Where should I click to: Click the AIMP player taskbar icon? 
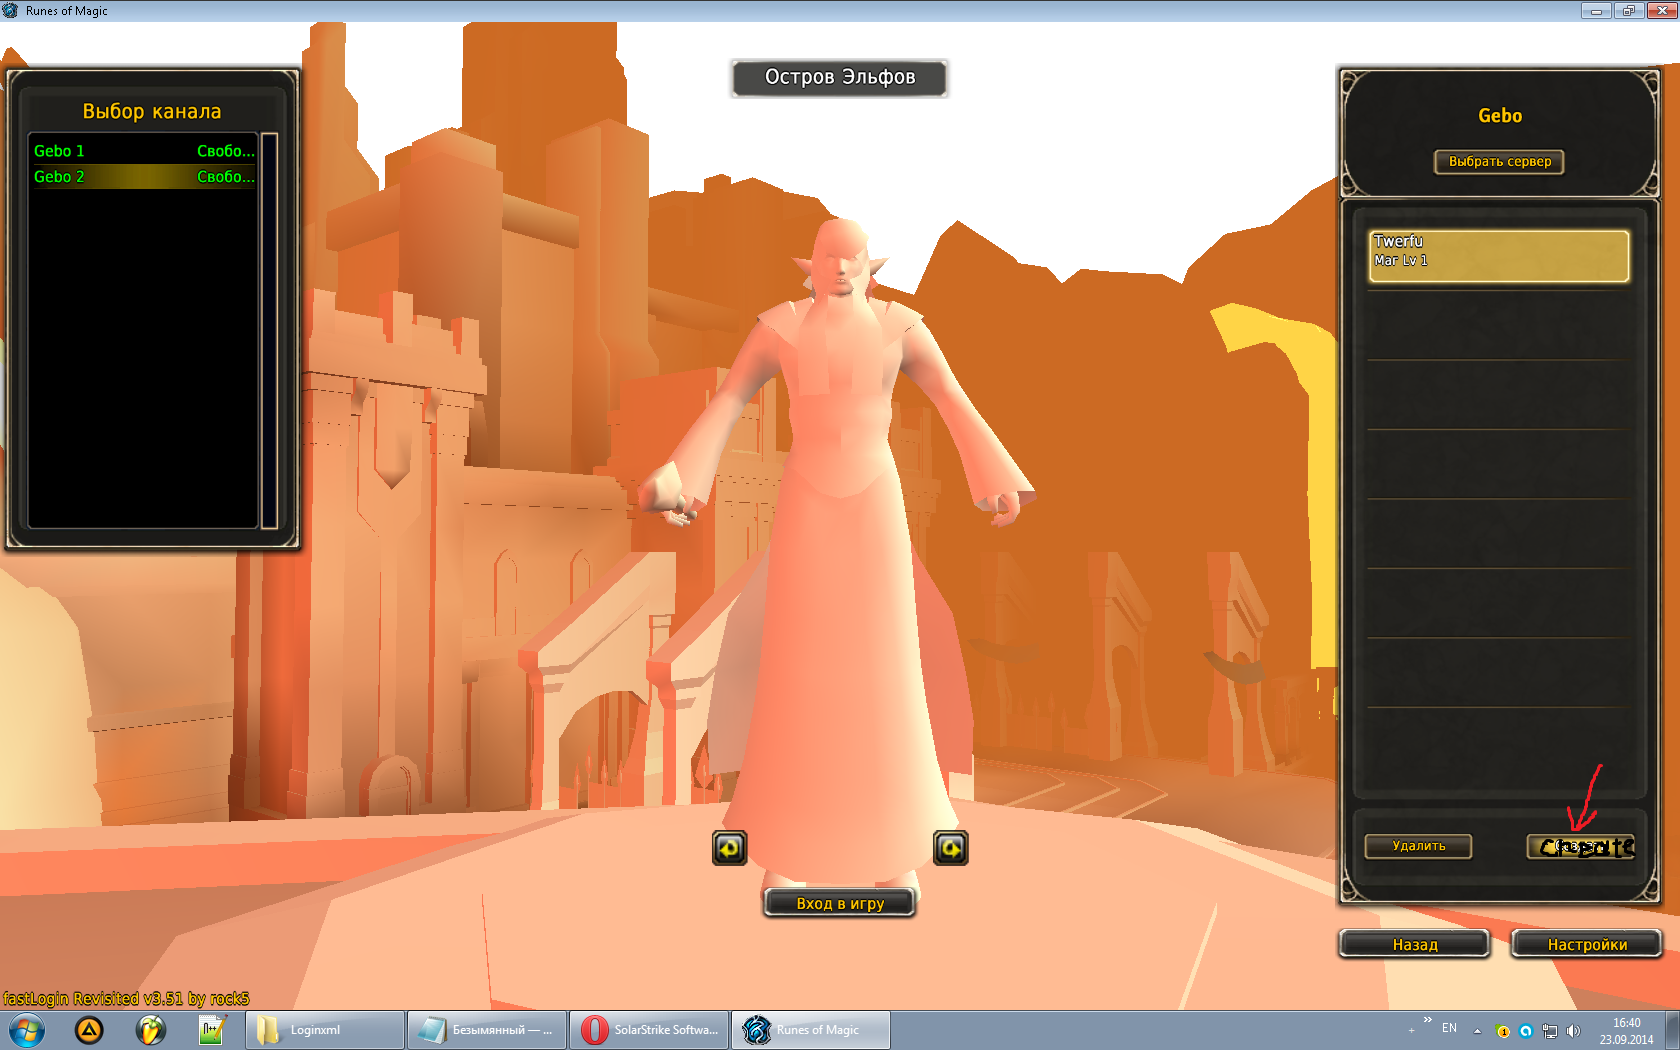89,1030
